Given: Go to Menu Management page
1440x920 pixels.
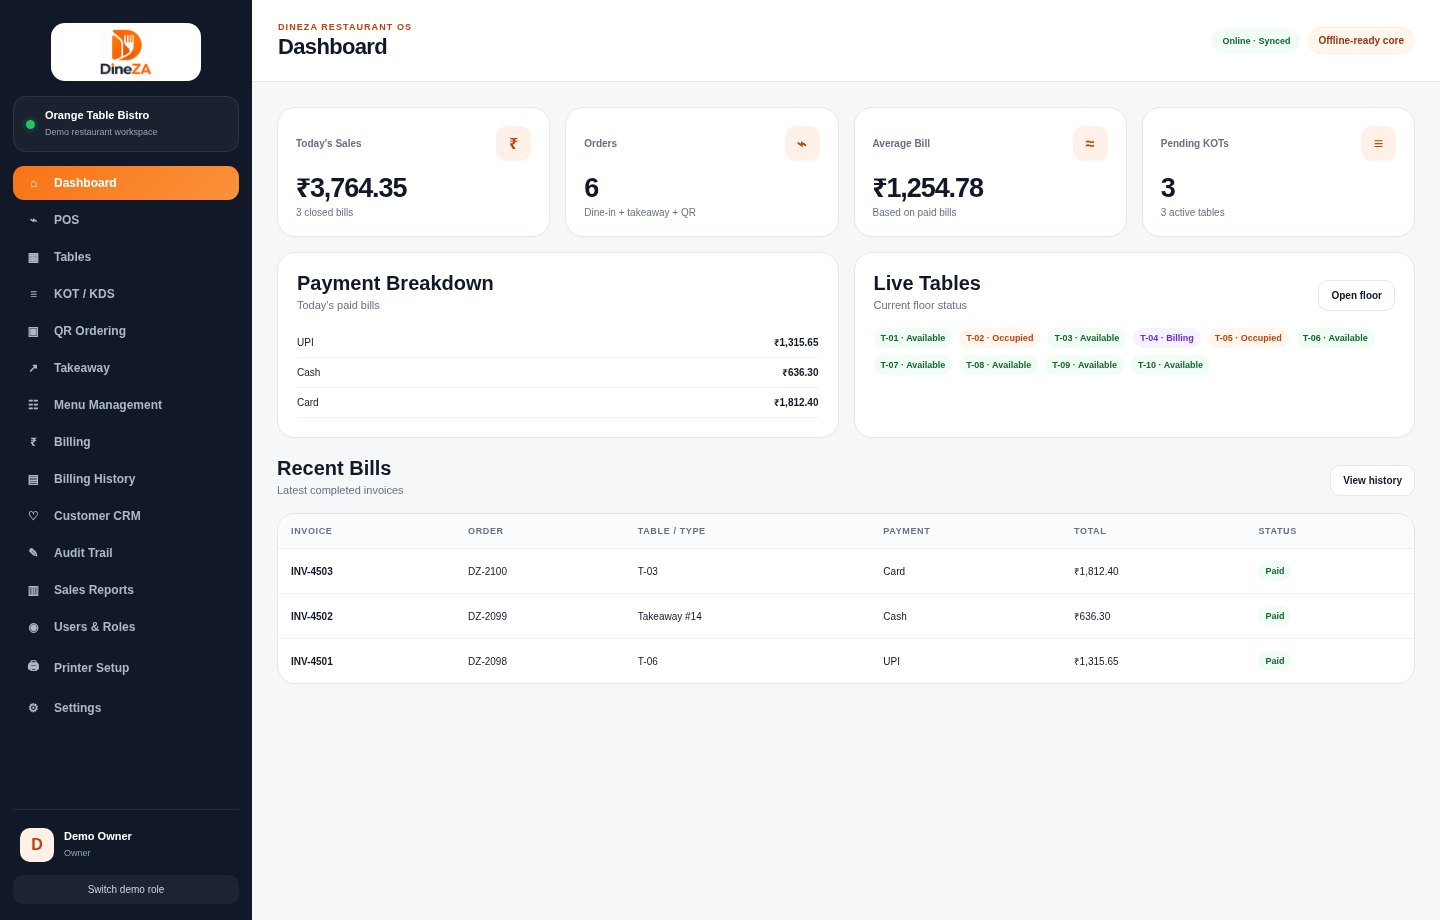Looking at the screenshot, I should [126, 405].
